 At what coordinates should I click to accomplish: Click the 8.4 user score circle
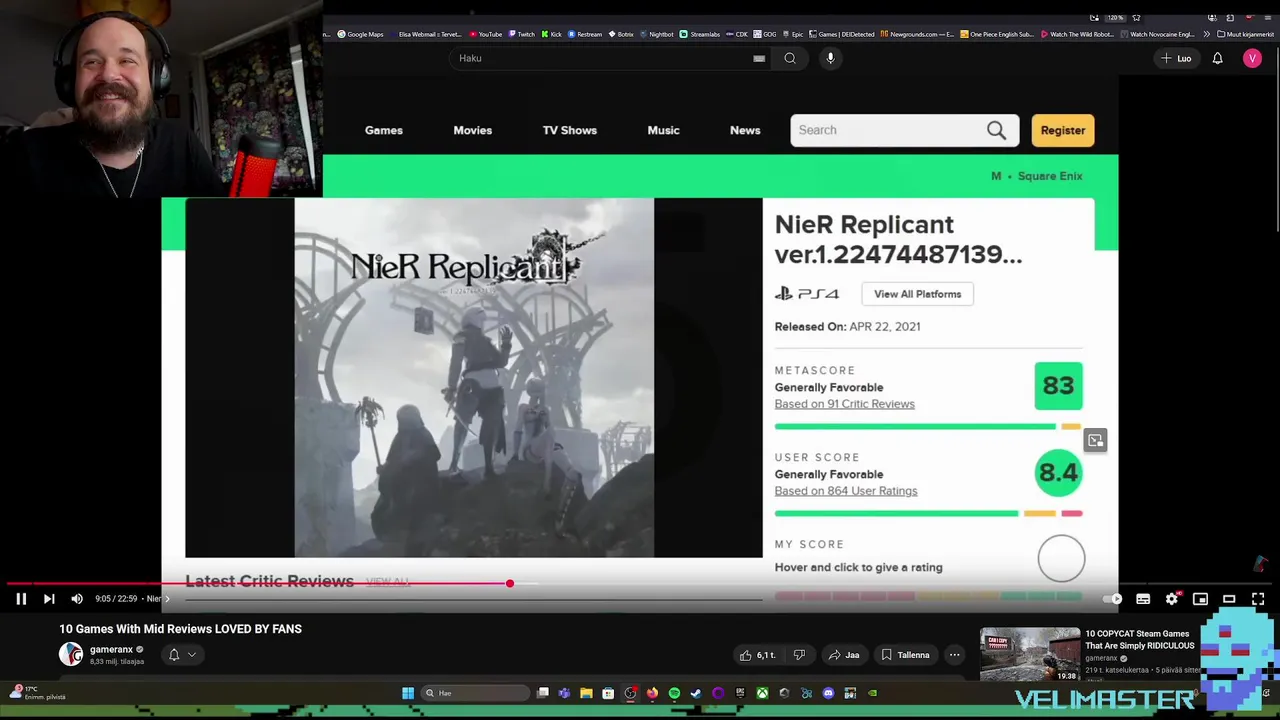pos(1059,472)
